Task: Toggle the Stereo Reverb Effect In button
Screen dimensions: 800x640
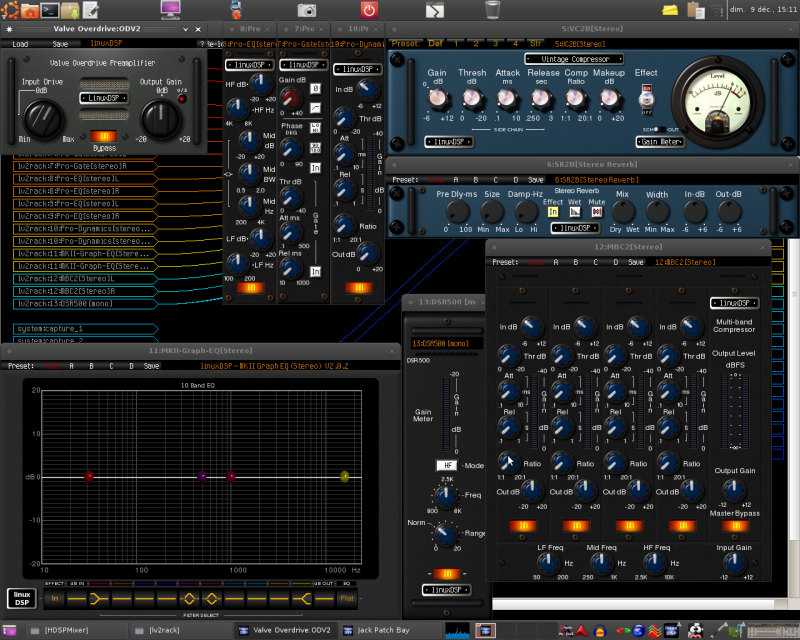Action: pyautogui.click(x=553, y=211)
